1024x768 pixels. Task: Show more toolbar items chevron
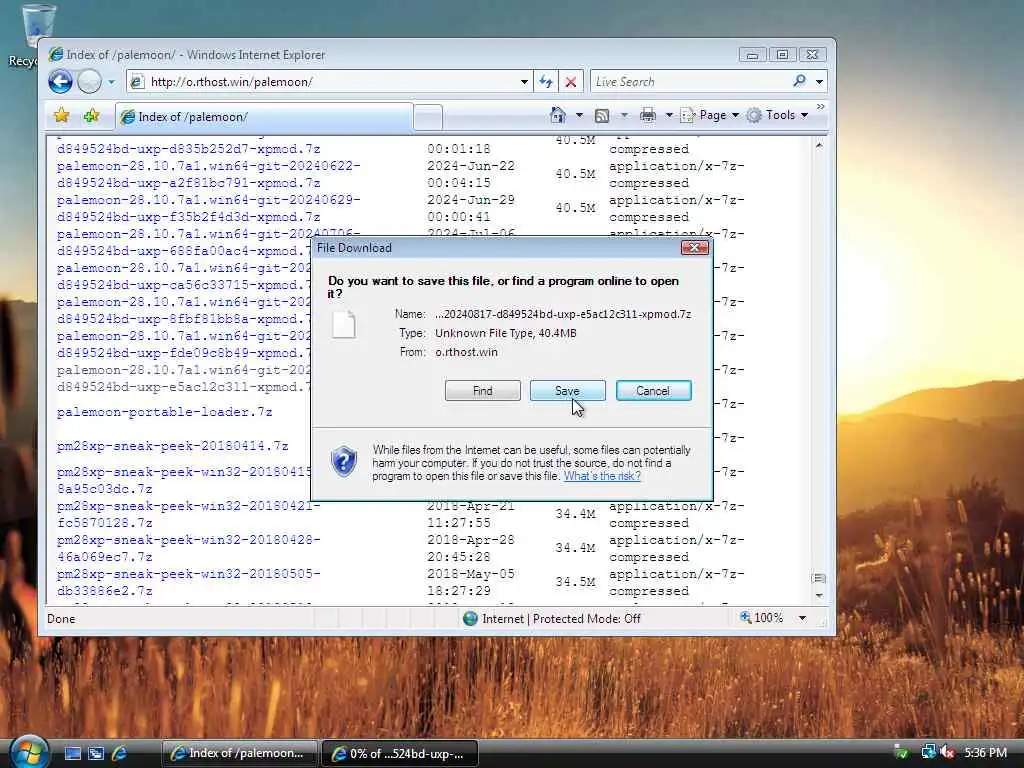coord(820,106)
